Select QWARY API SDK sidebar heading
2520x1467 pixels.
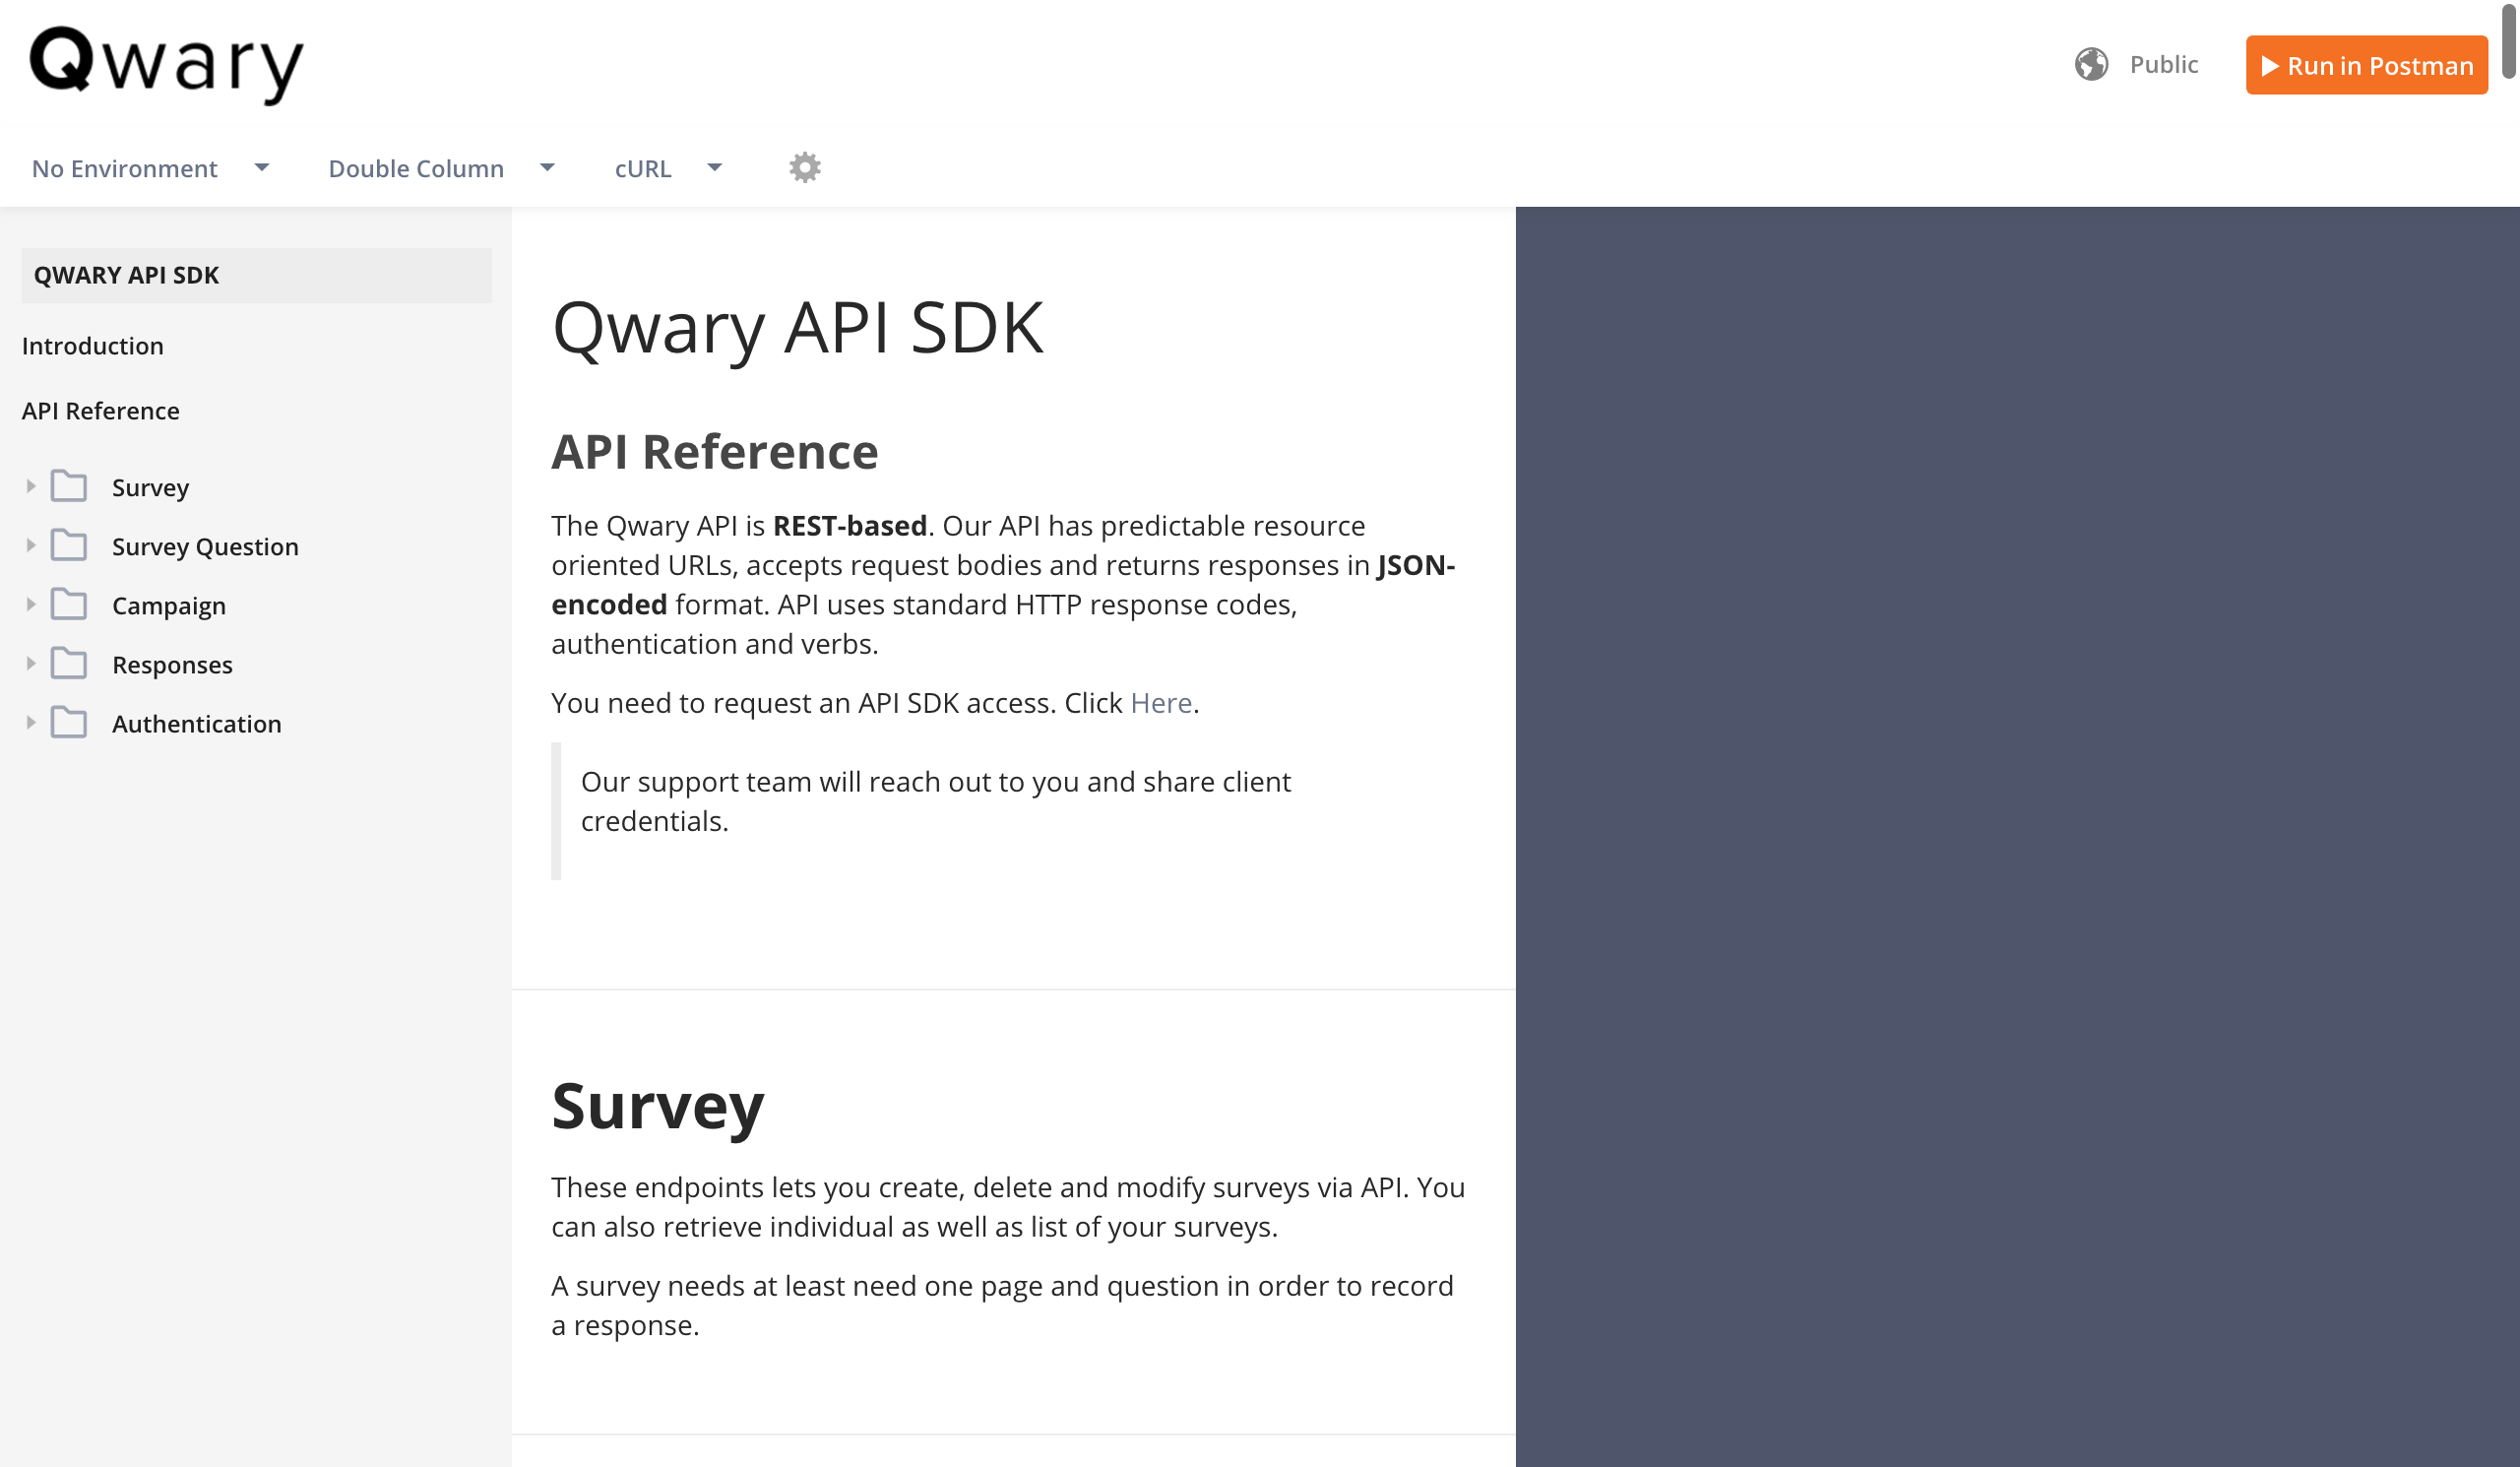pyautogui.click(x=256, y=275)
